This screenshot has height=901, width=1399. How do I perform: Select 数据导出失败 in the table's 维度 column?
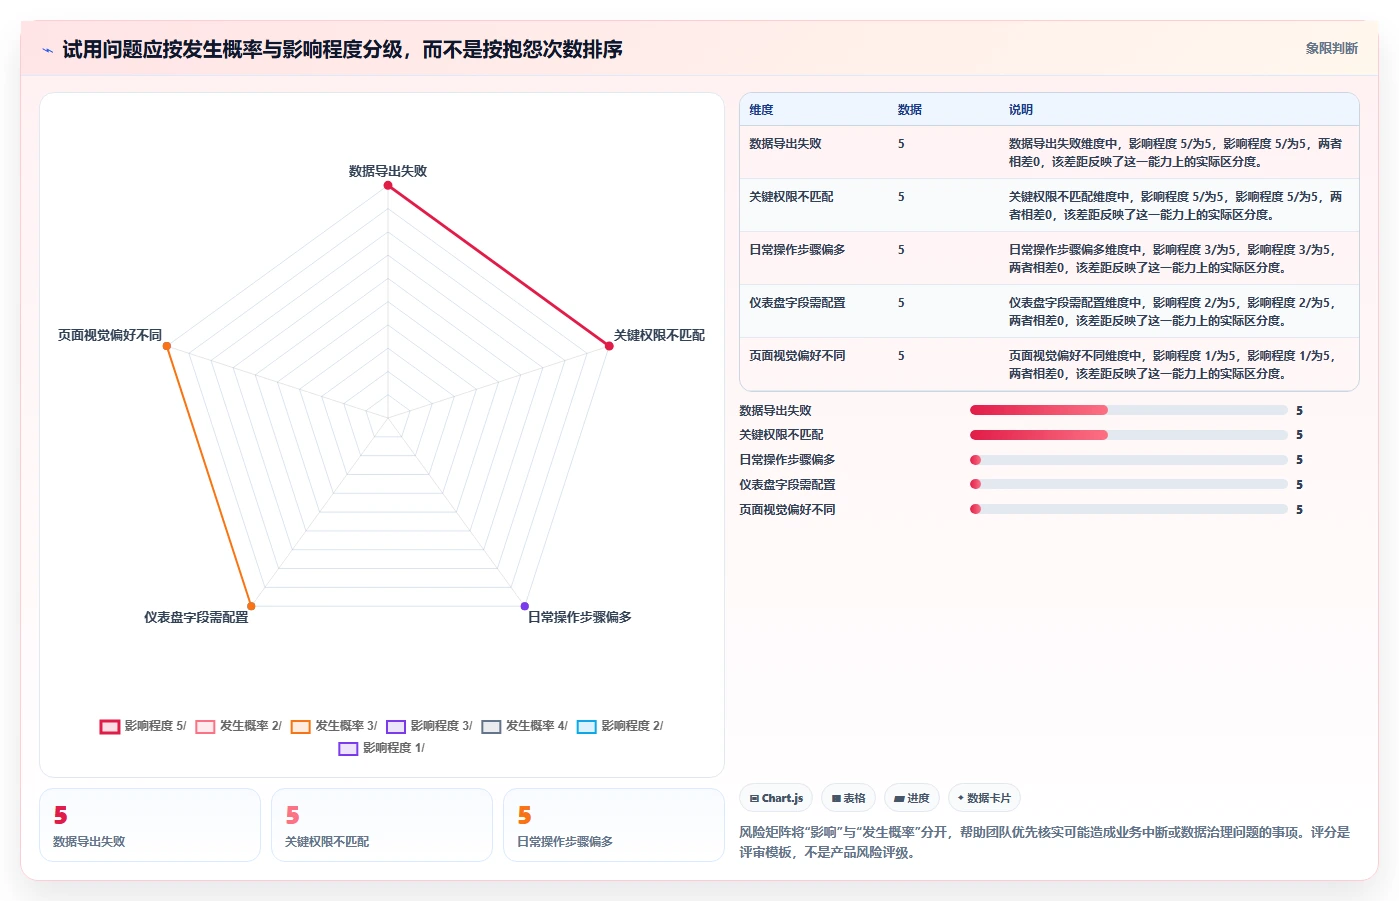coord(785,144)
